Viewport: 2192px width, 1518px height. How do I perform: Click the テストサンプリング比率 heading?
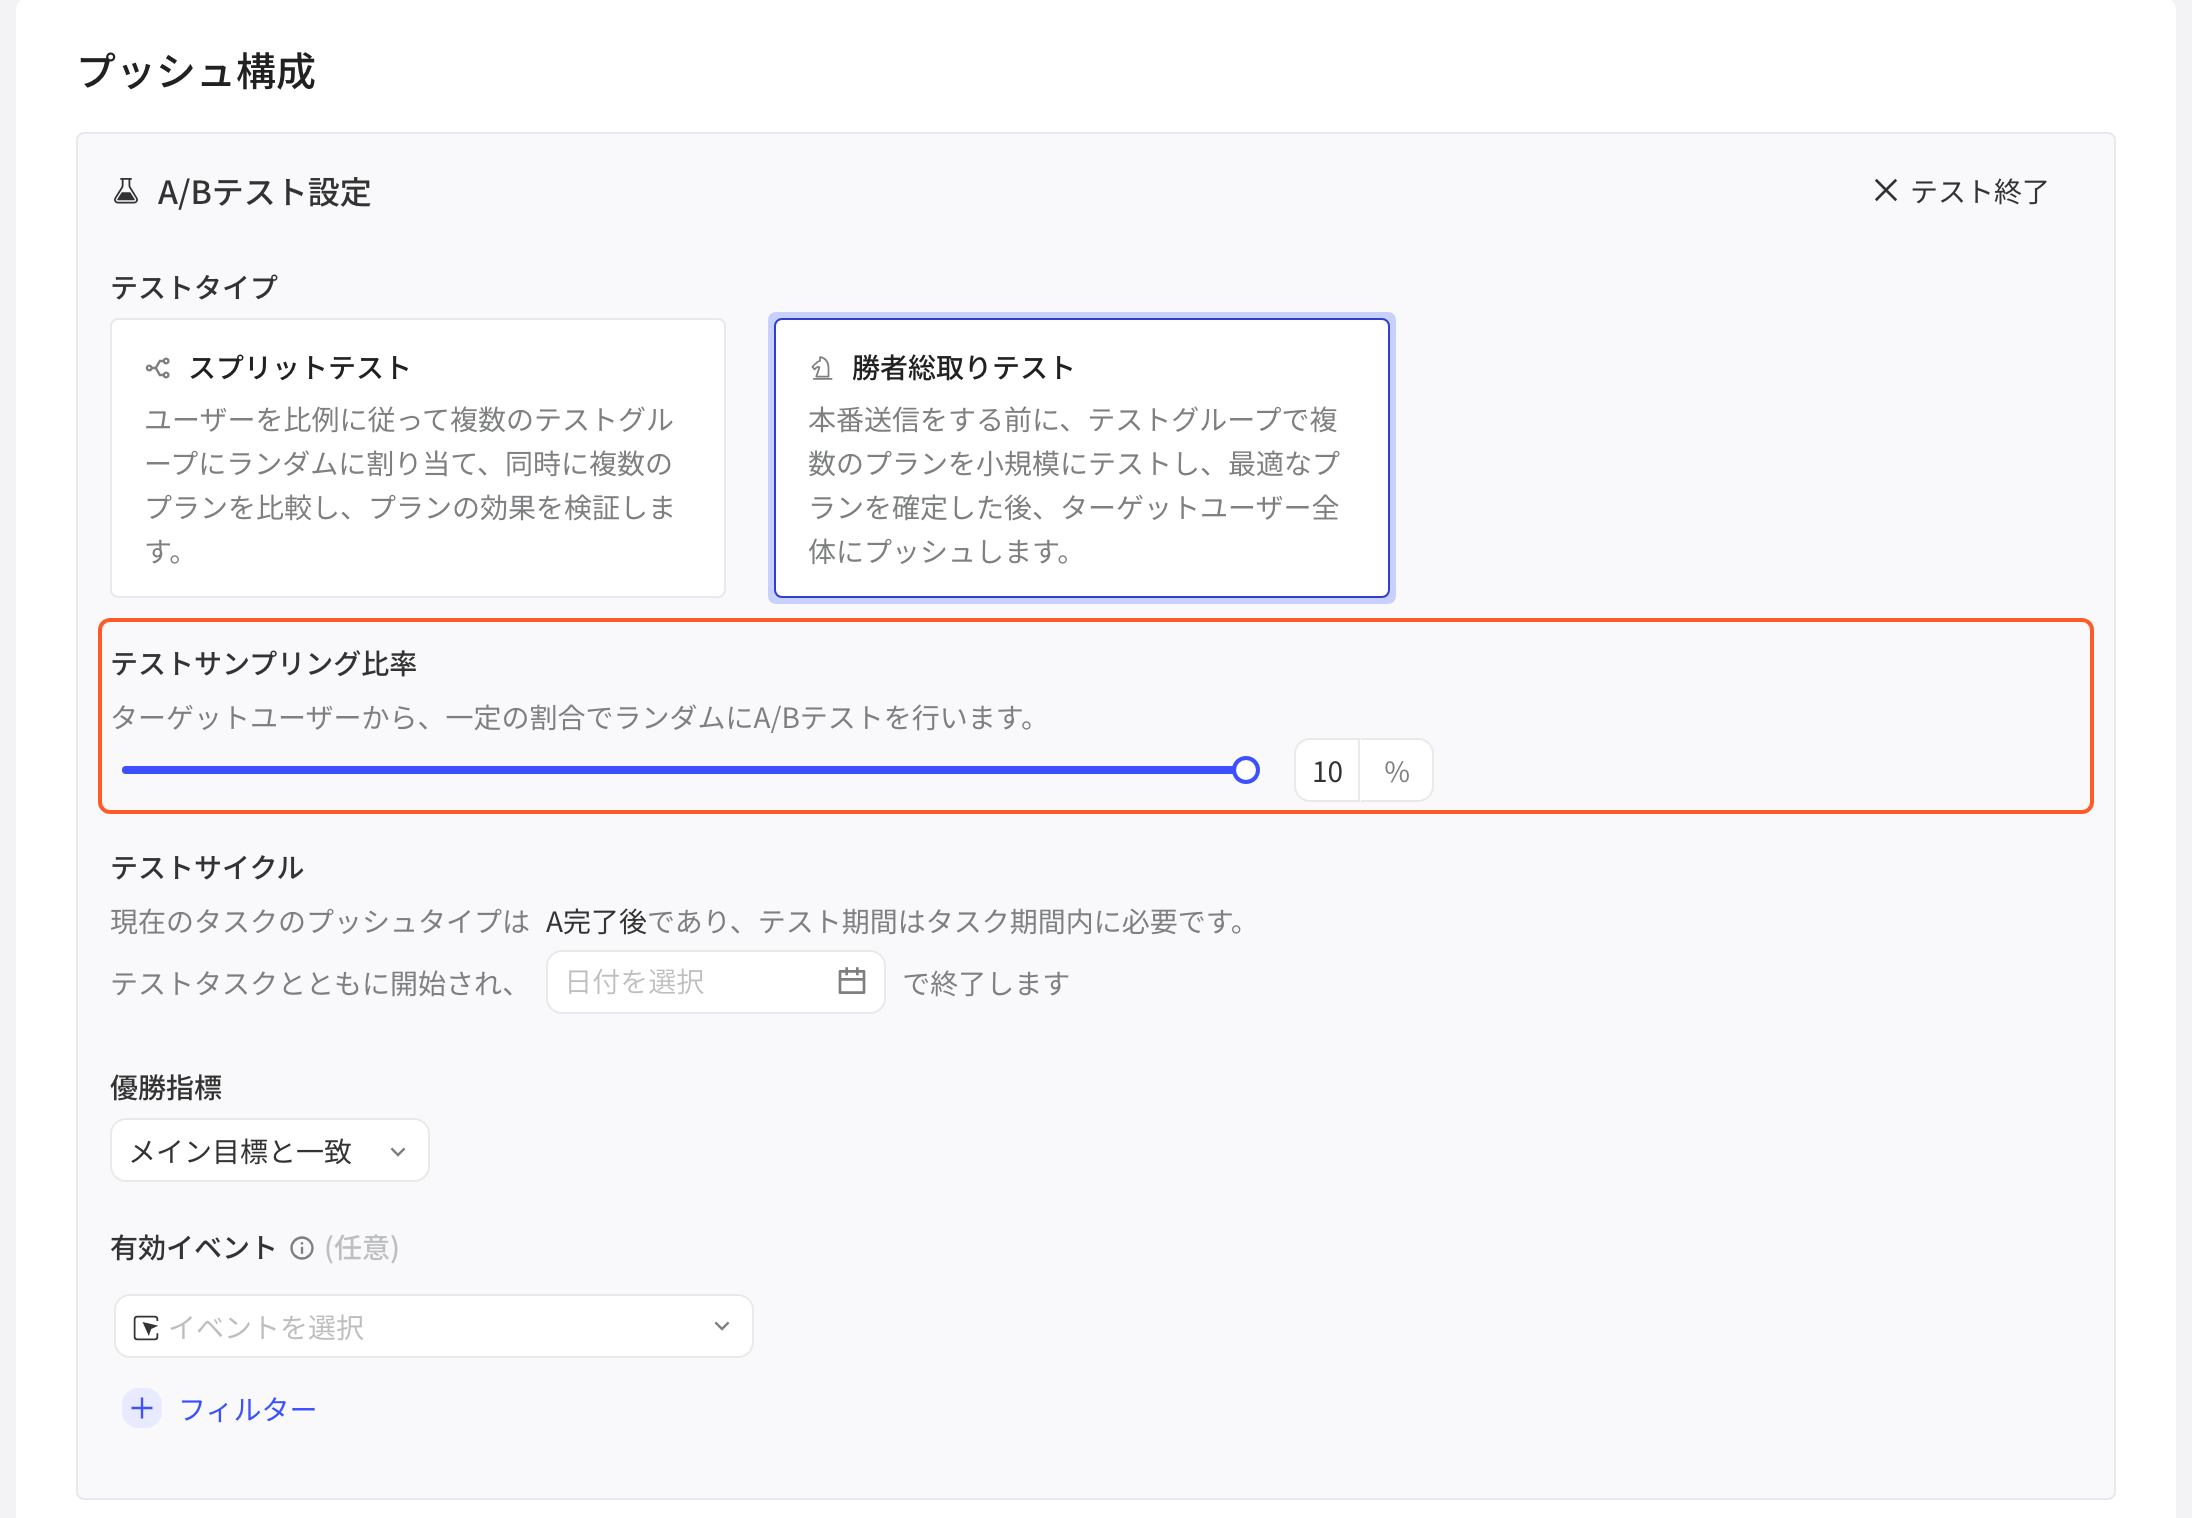[x=264, y=664]
